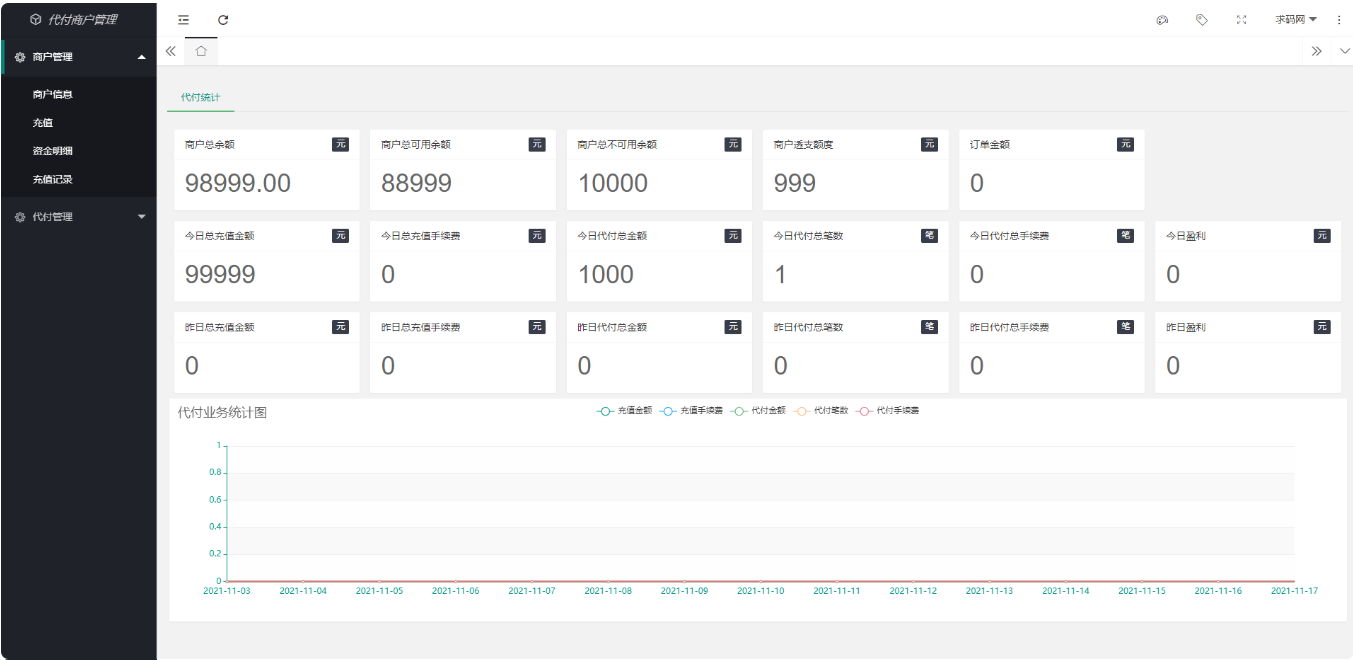Toggle 代付金额 series in chart legend

click(759, 411)
